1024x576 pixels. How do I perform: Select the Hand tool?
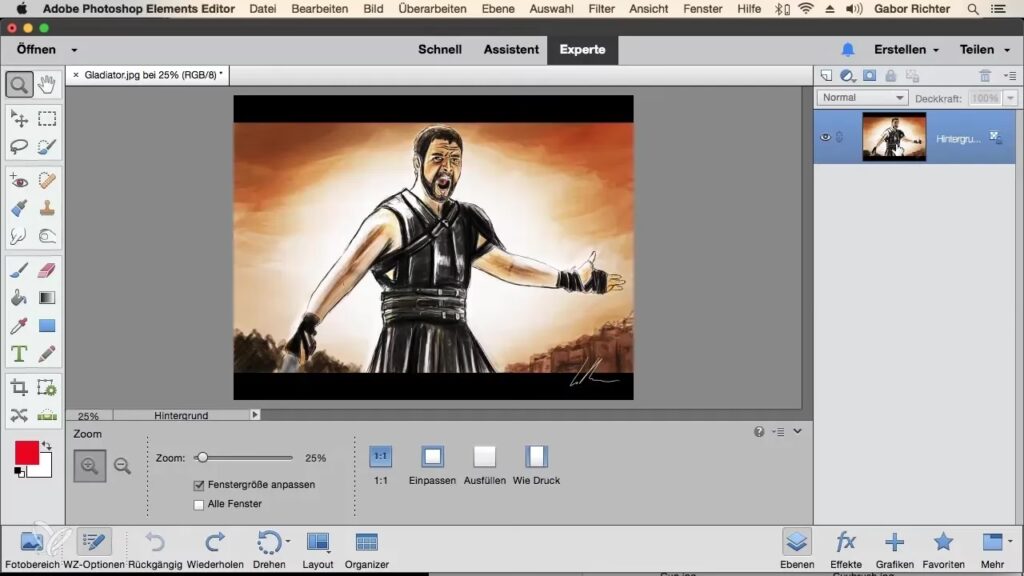pos(47,85)
